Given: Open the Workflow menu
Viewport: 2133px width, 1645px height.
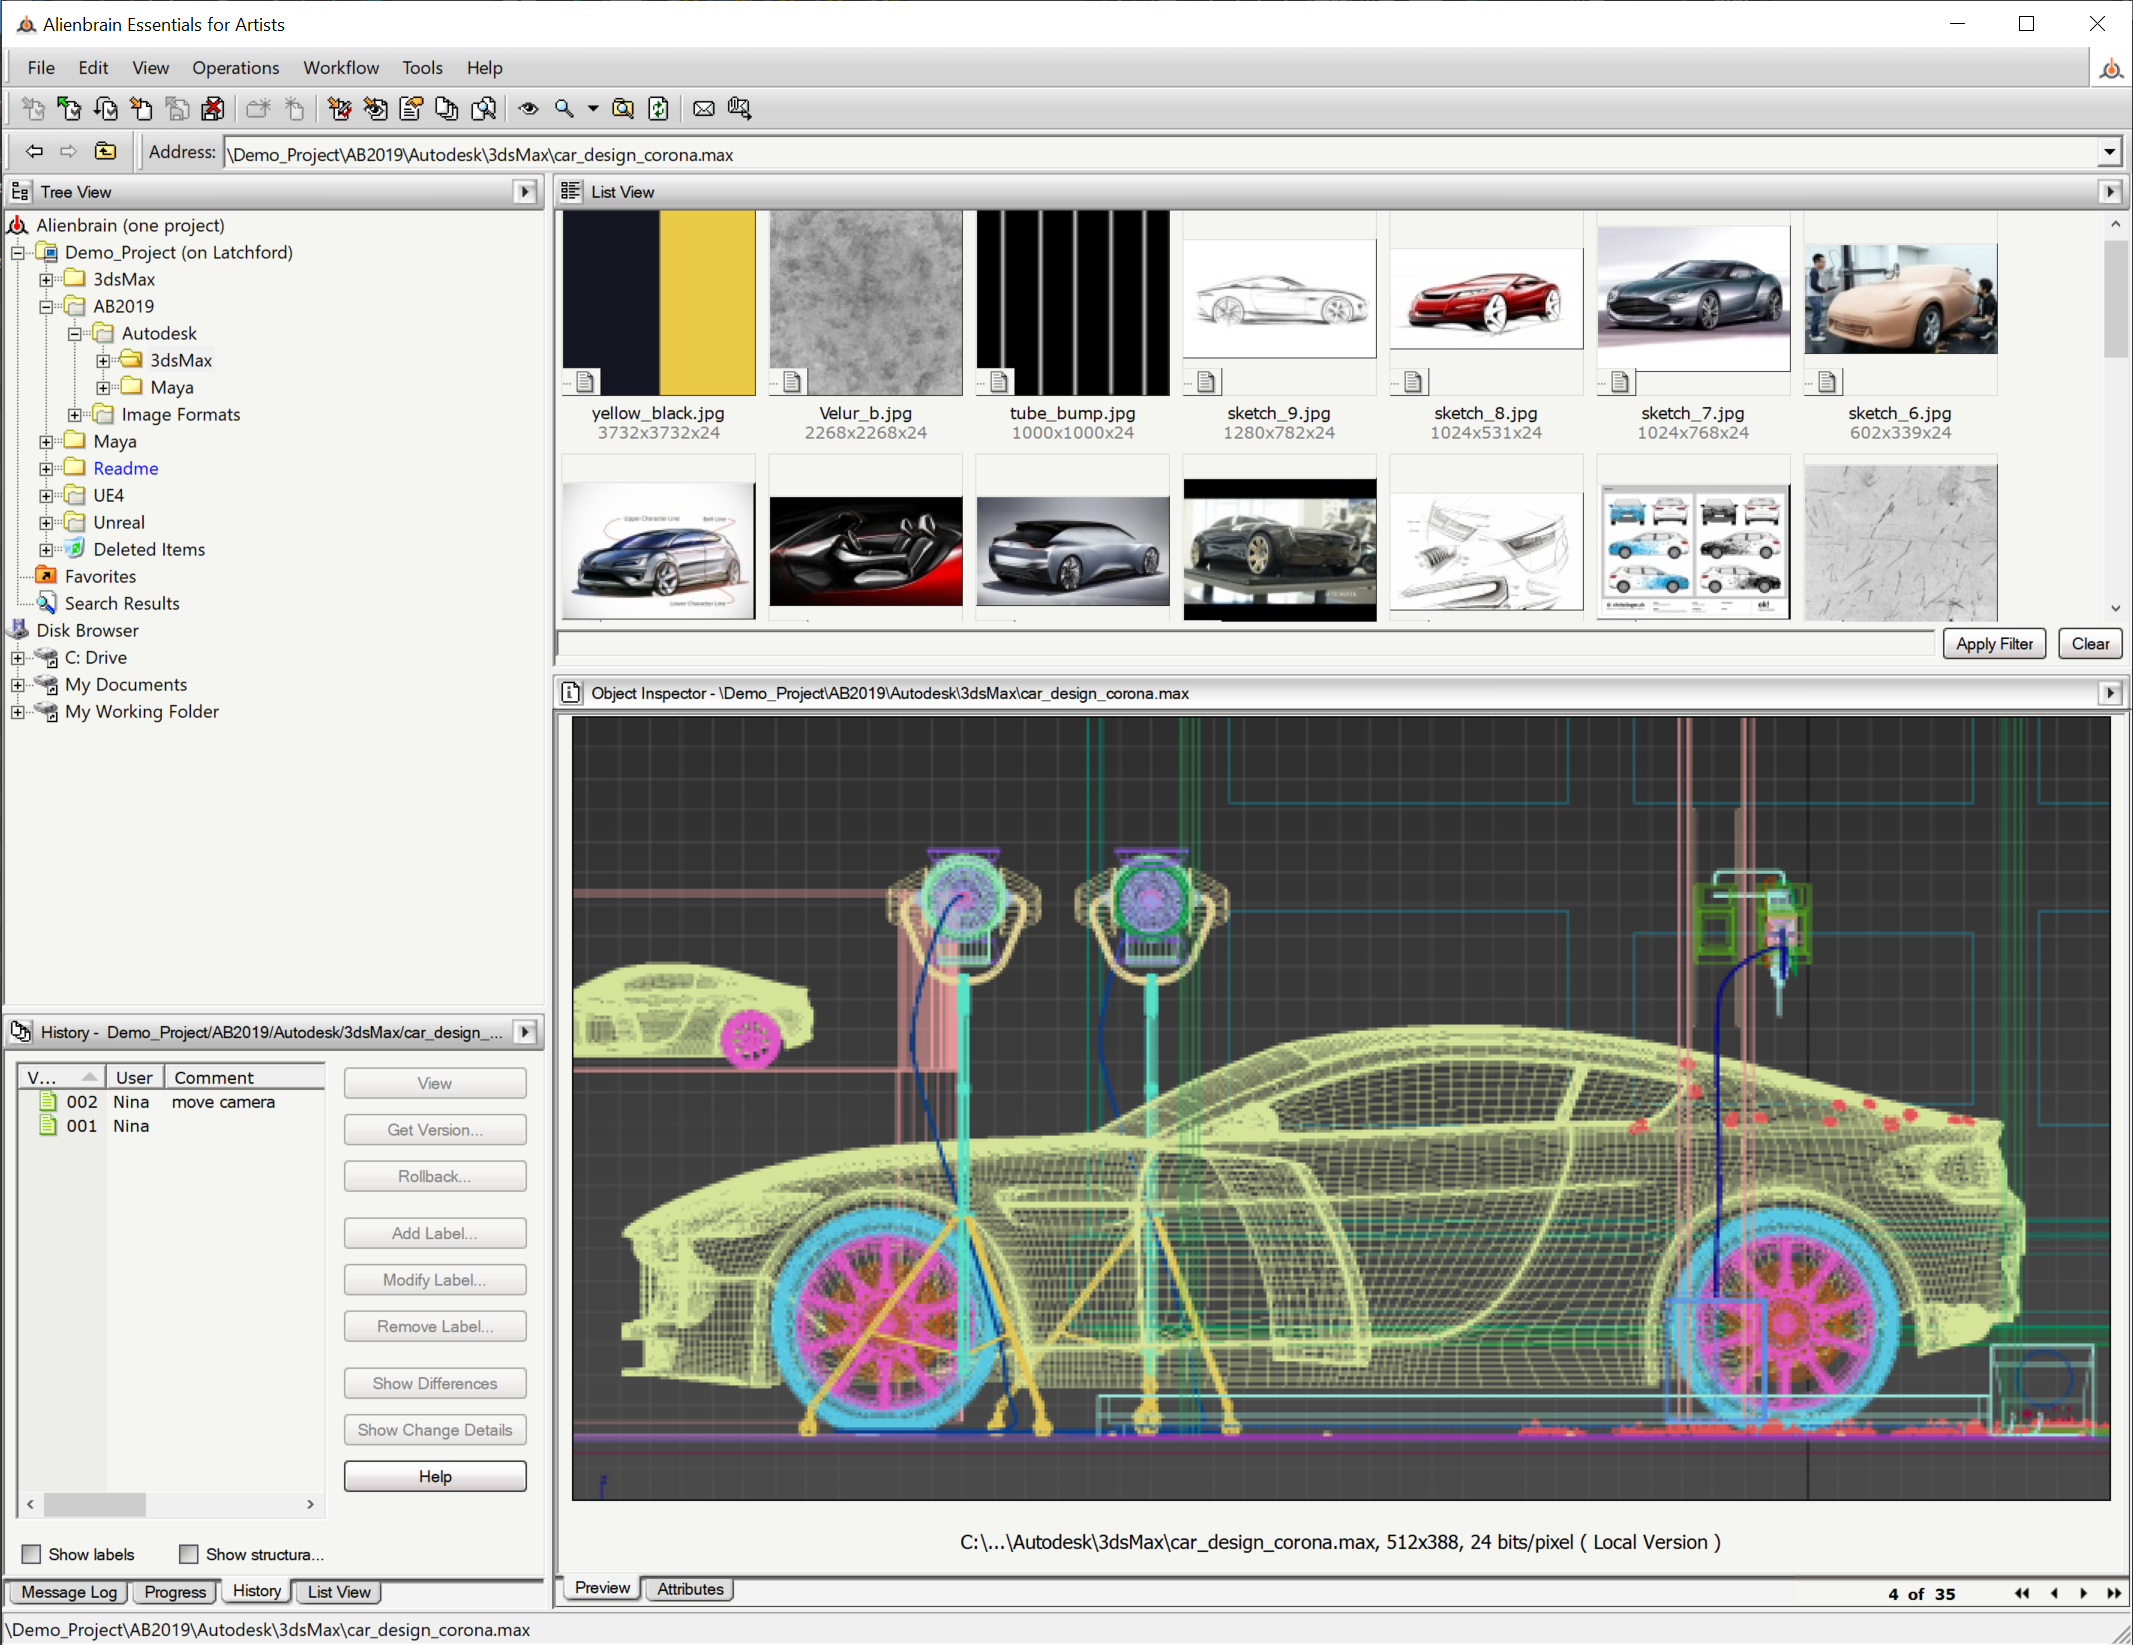Looking at the screenshot, I should point(341,68).
